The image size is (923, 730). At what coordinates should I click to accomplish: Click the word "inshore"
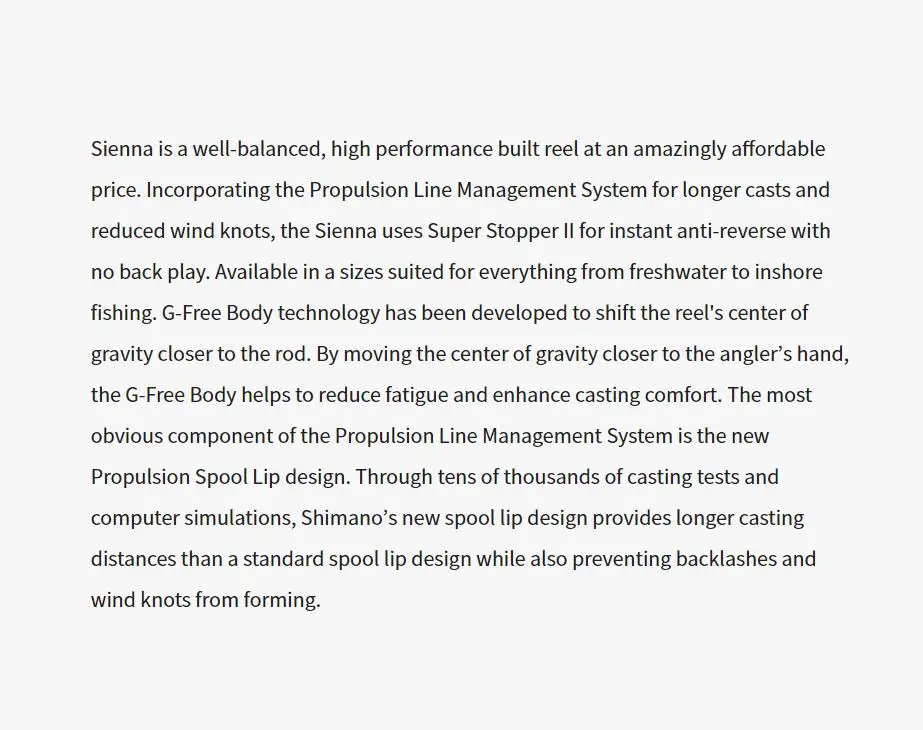pyautogui.click(x=789, y=272)
